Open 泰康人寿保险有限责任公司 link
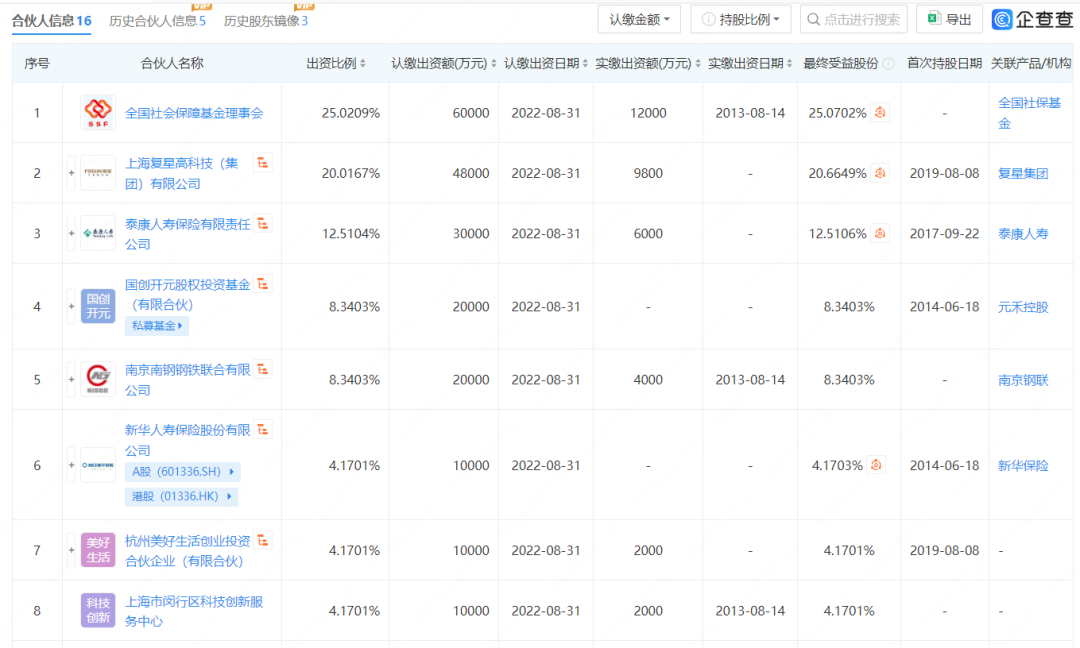Screen dimensions: 1080x648 (x=187, y=233)
